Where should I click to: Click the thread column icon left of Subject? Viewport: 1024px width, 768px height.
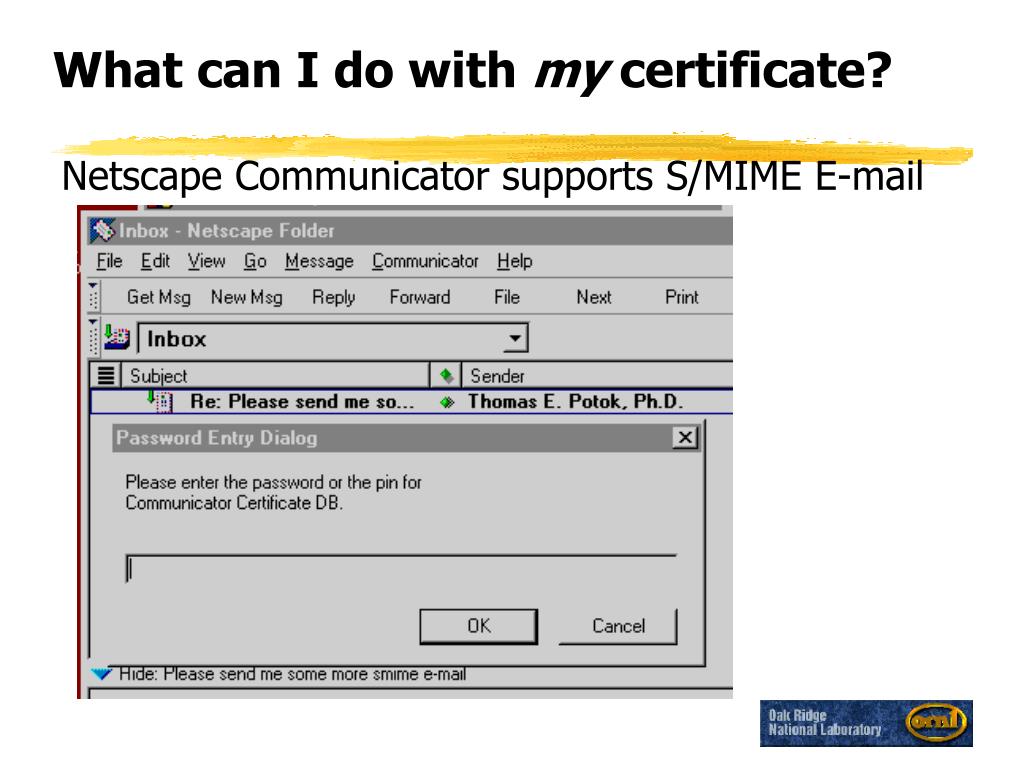pos(106,376)
